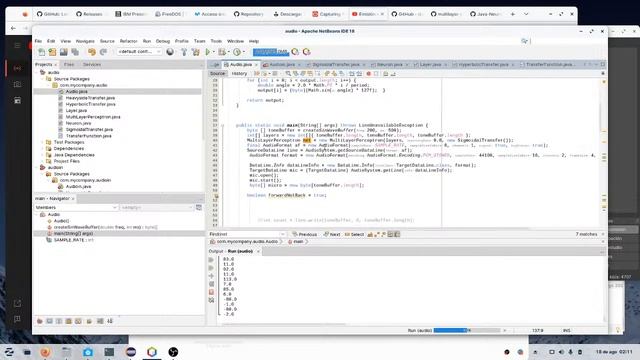The image size is (640, 360).
Task: Open the Profile Project dropdown arrow
Action: 244,52
